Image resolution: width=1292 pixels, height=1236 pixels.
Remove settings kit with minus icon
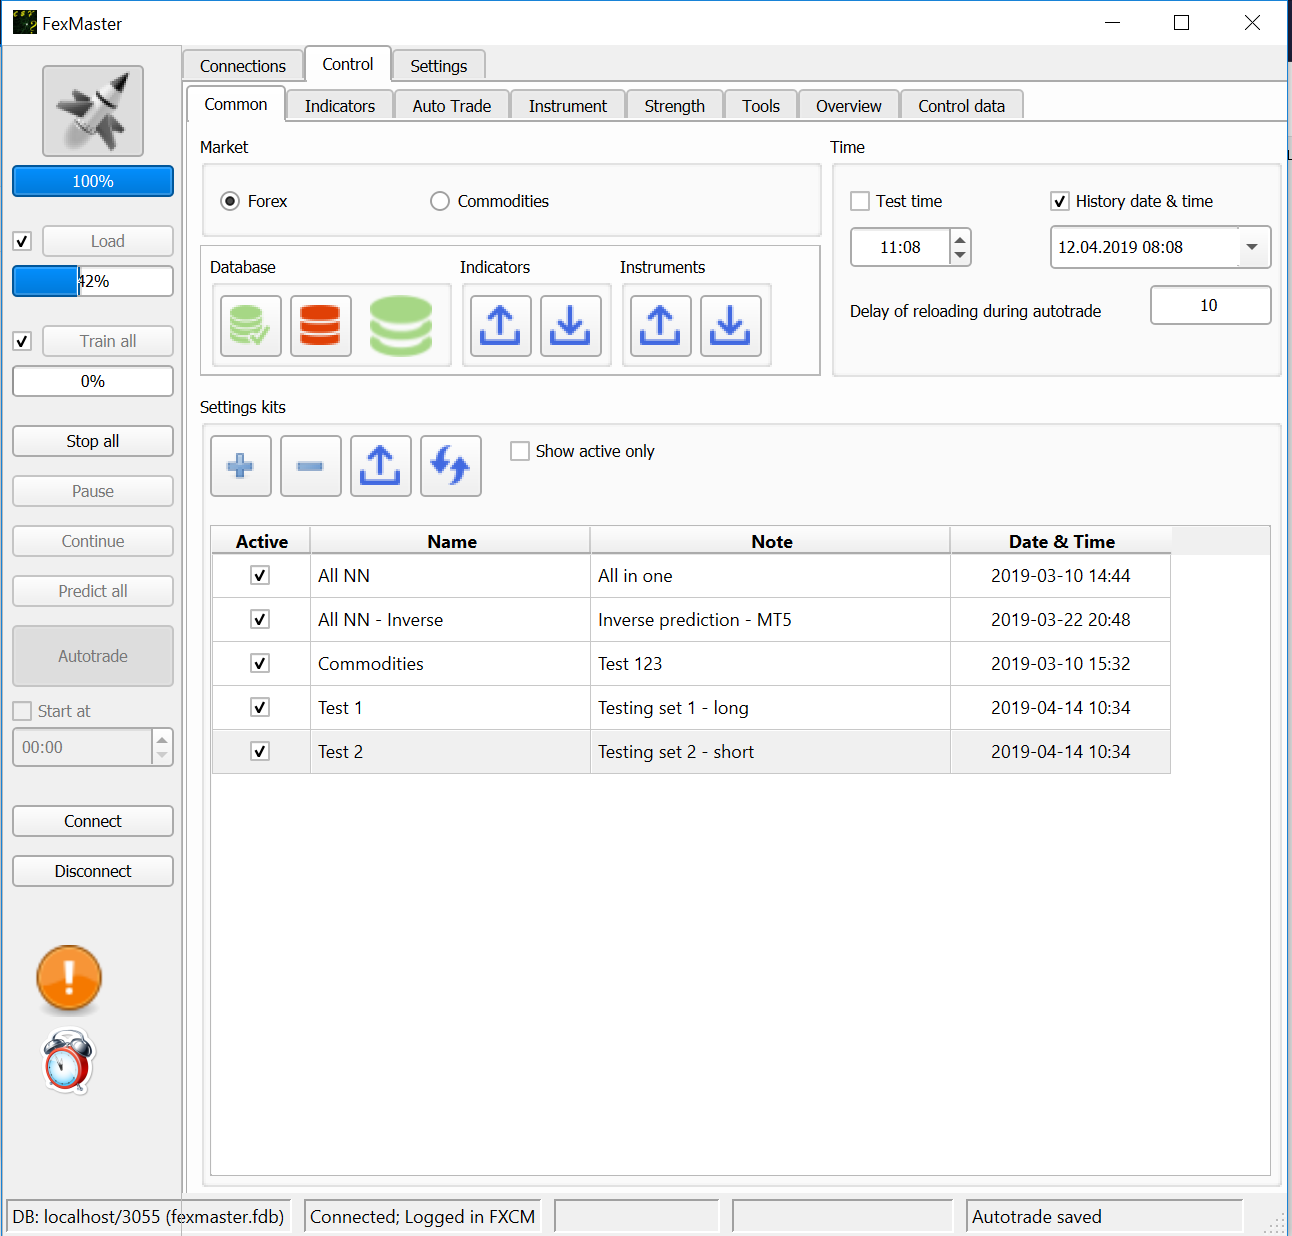tap(311, 466)
